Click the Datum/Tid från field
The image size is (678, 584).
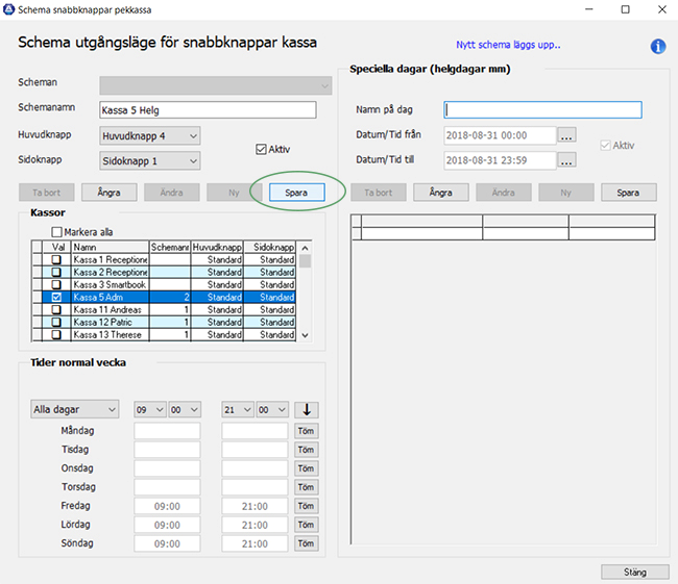click(500, 135)
